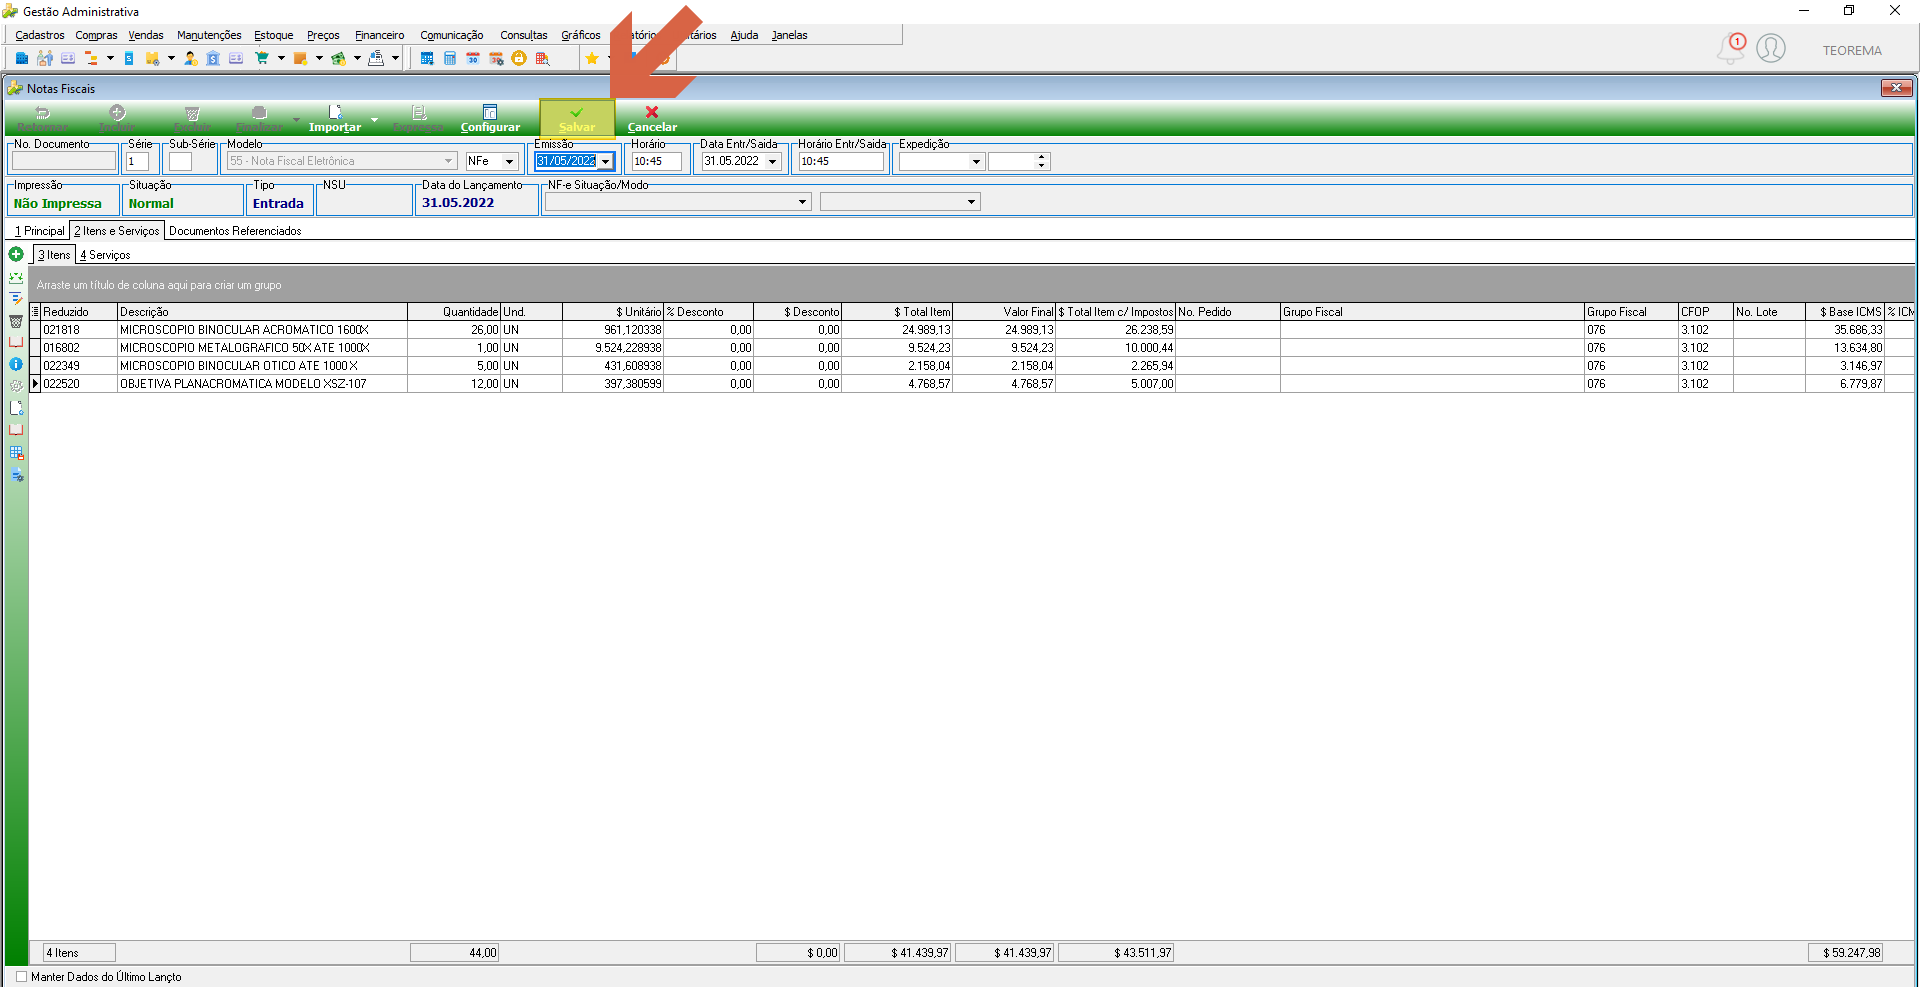Click the Importar button
The image size is (1920, 987).
pos(335,118)
